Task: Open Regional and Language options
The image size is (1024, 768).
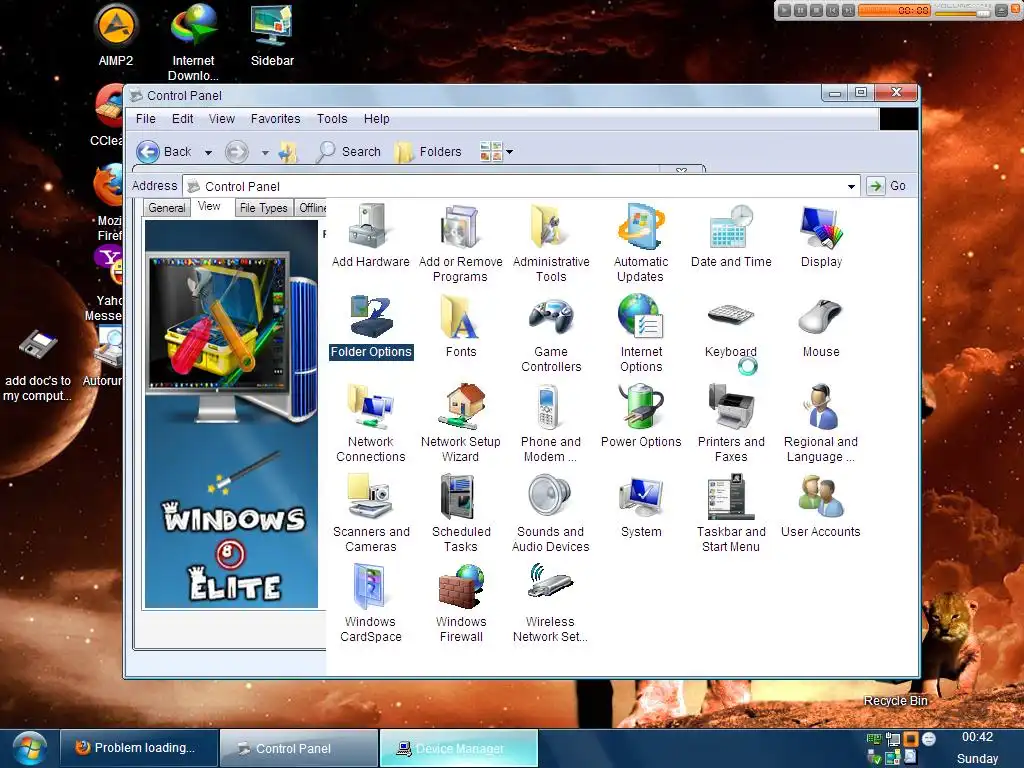Action: 821,423
